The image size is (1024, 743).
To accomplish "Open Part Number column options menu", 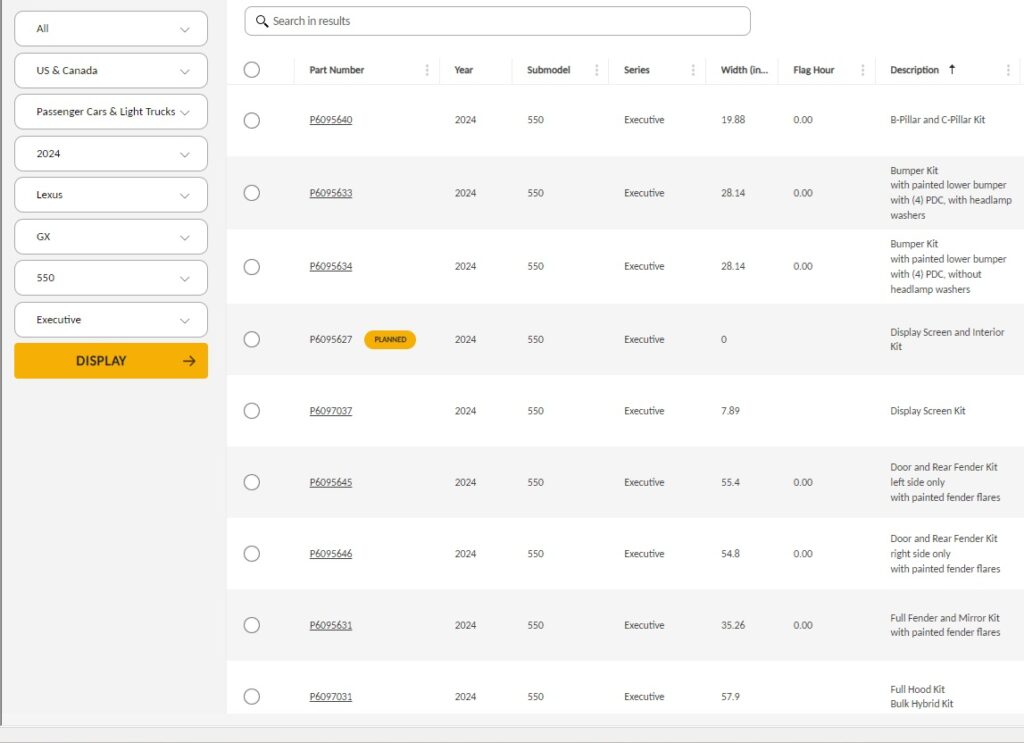I will point(427,70).
